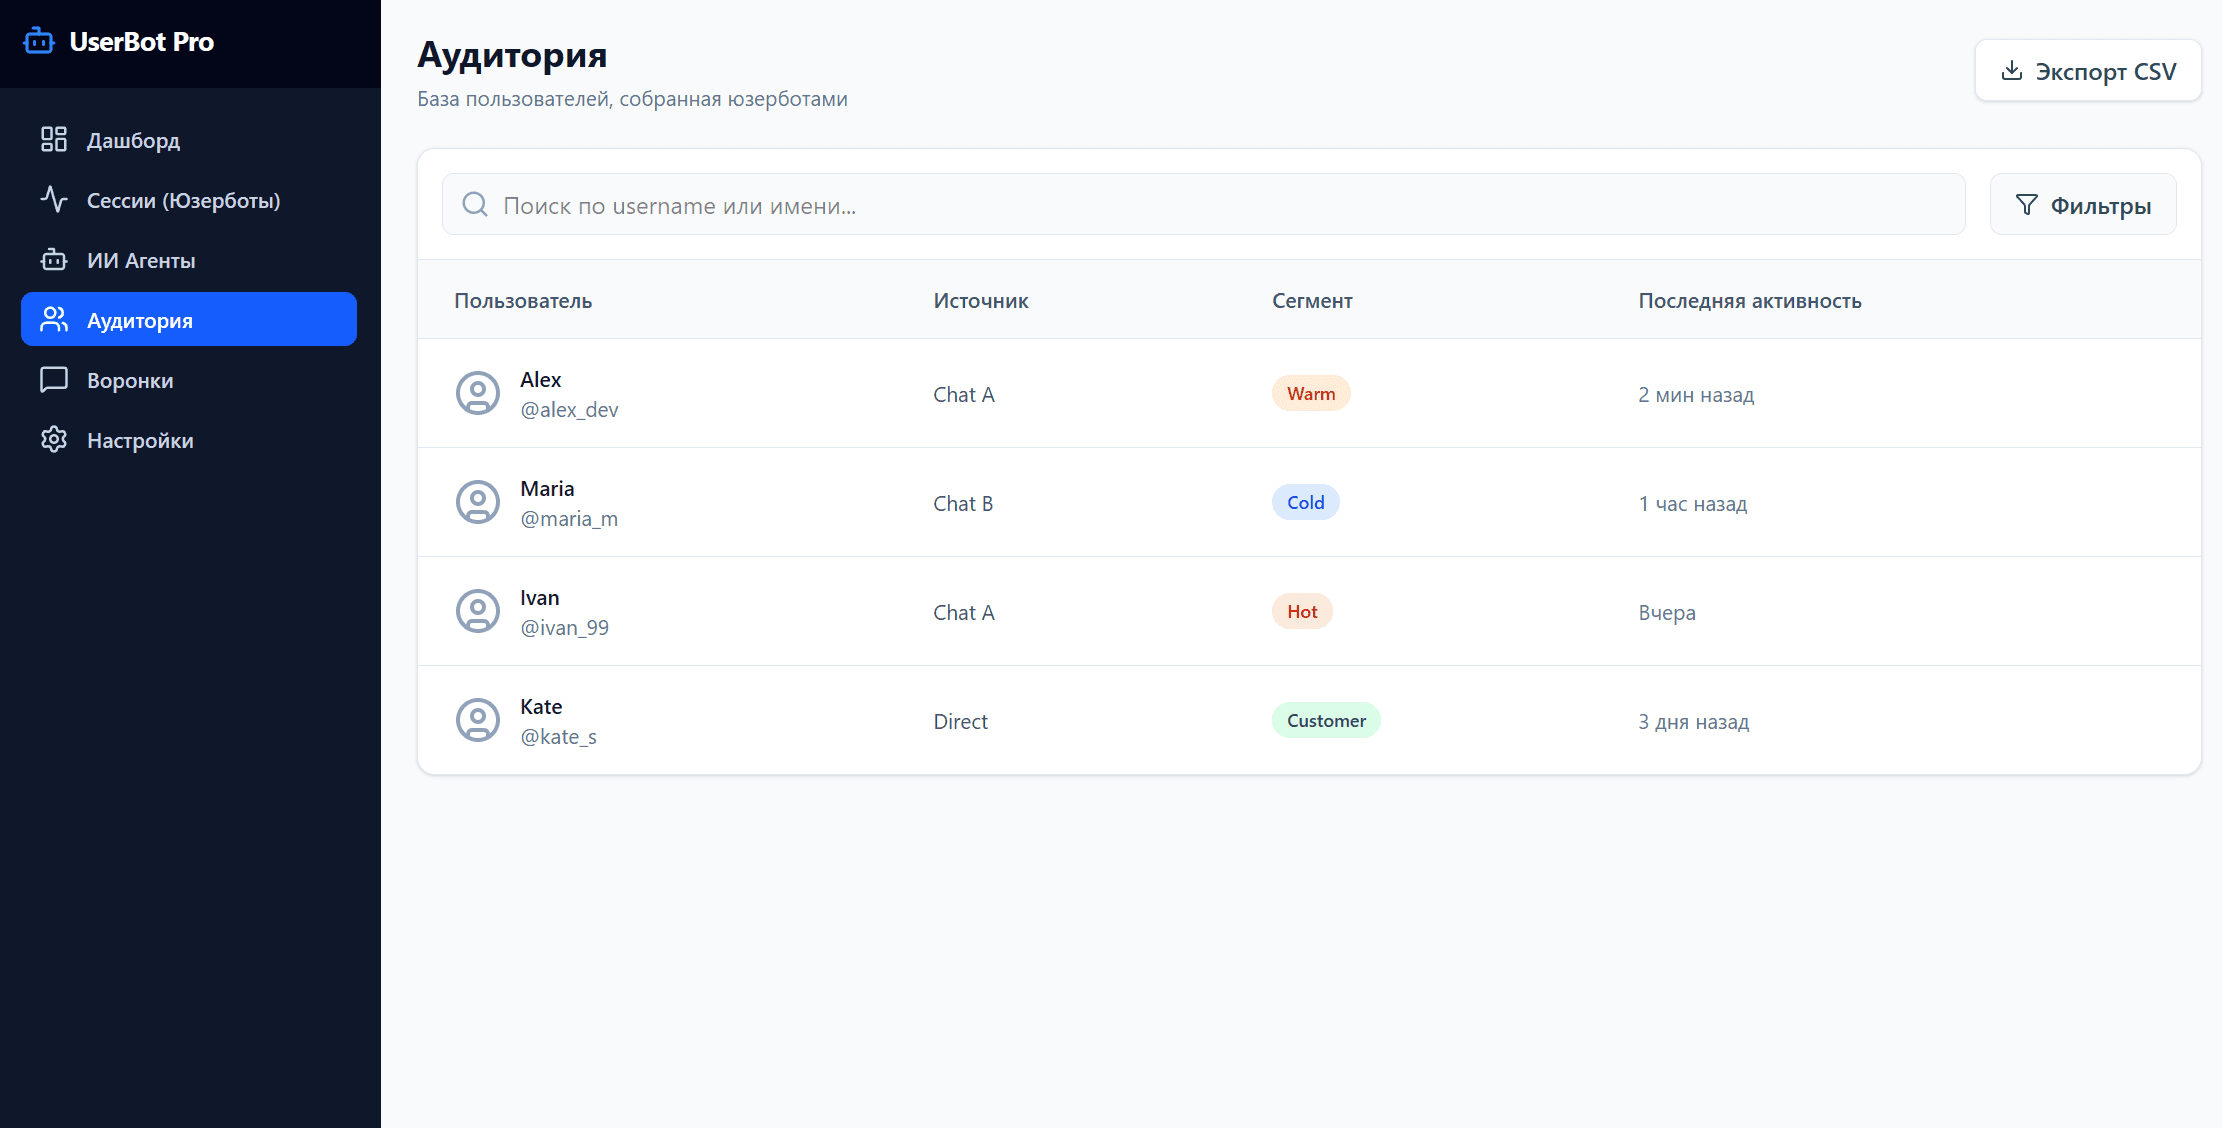Click Chat A source in Ivan's row
This screenshot has width=2222, height=1128.
click(x=964, y=612)
